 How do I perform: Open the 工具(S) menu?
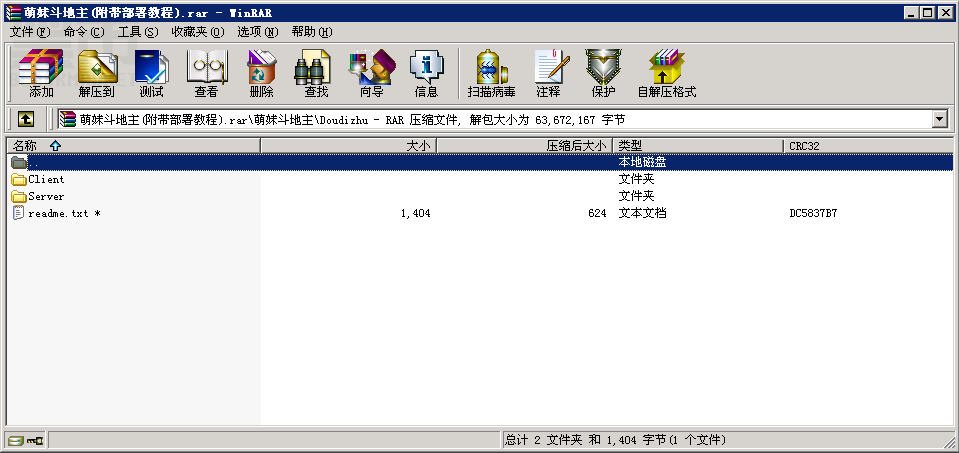[x=138, y=32]
